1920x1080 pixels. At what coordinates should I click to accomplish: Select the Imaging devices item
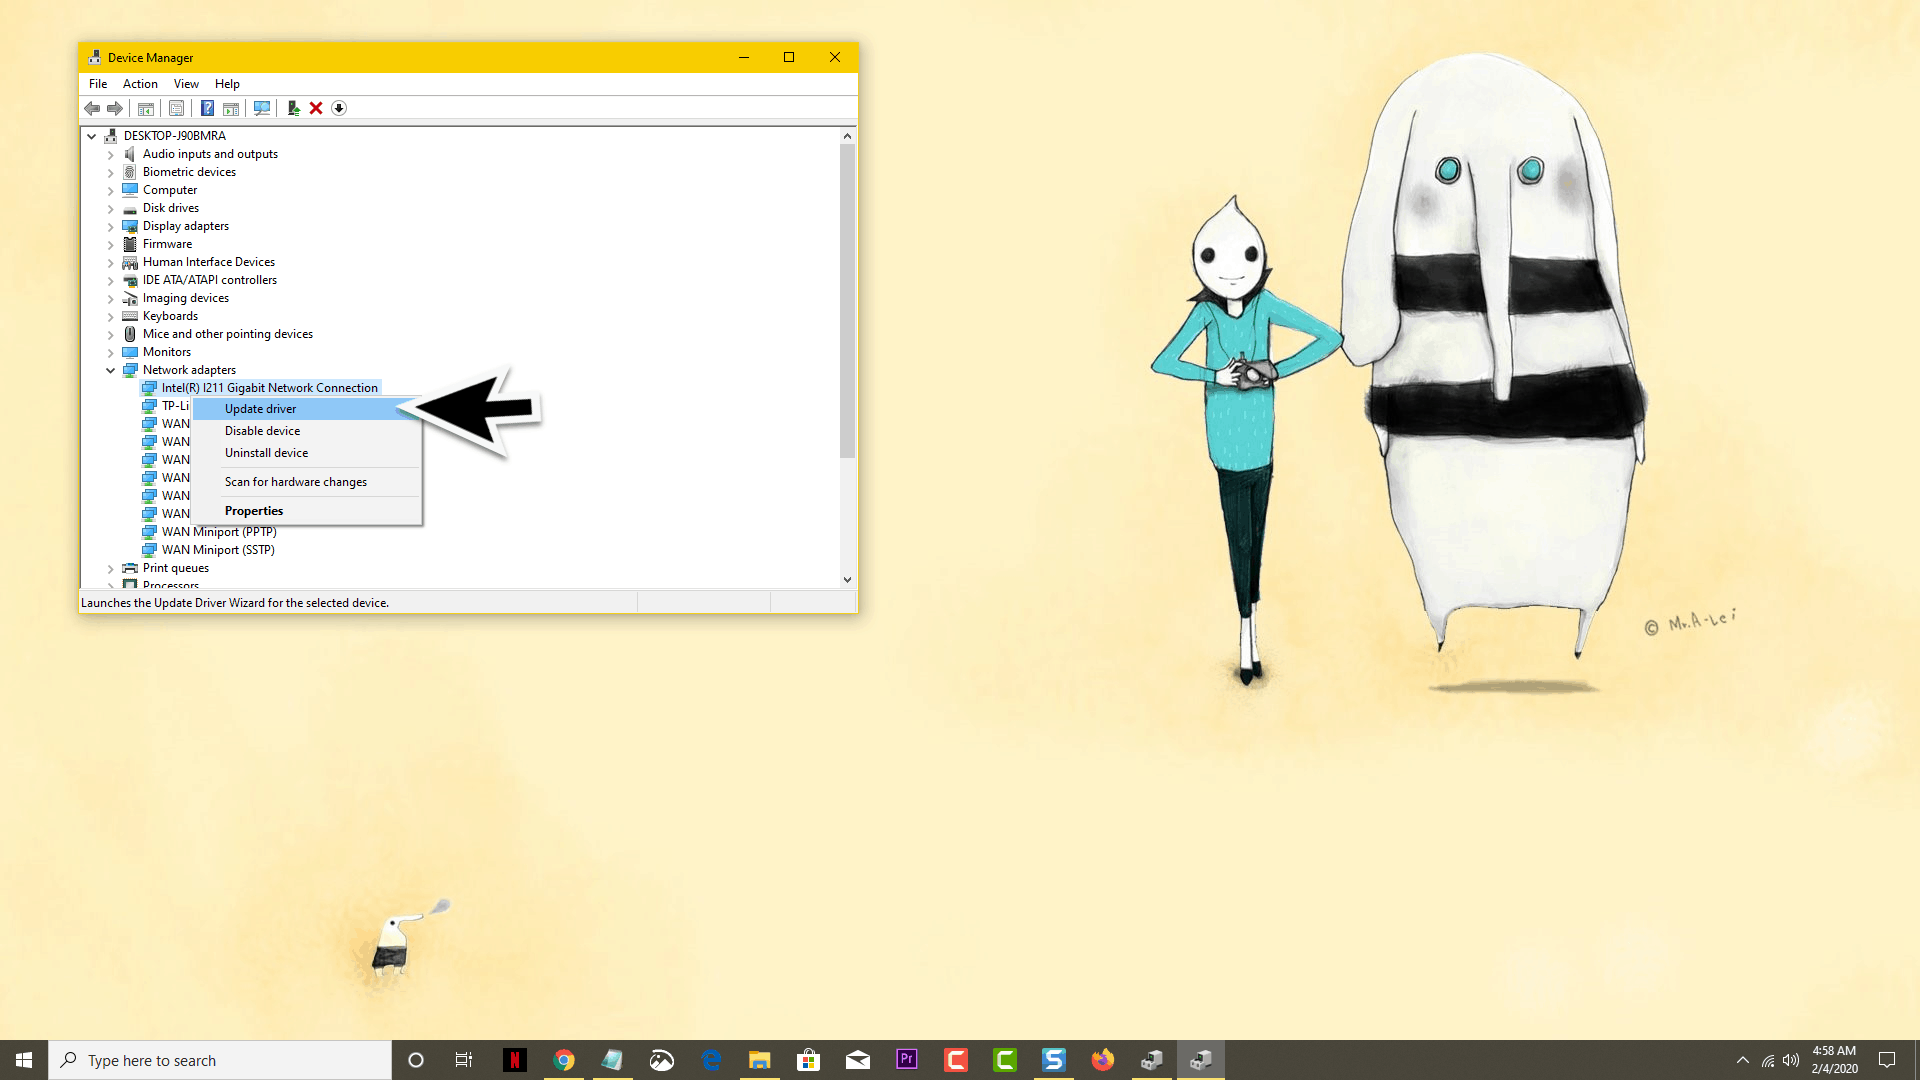pos(186,298)
